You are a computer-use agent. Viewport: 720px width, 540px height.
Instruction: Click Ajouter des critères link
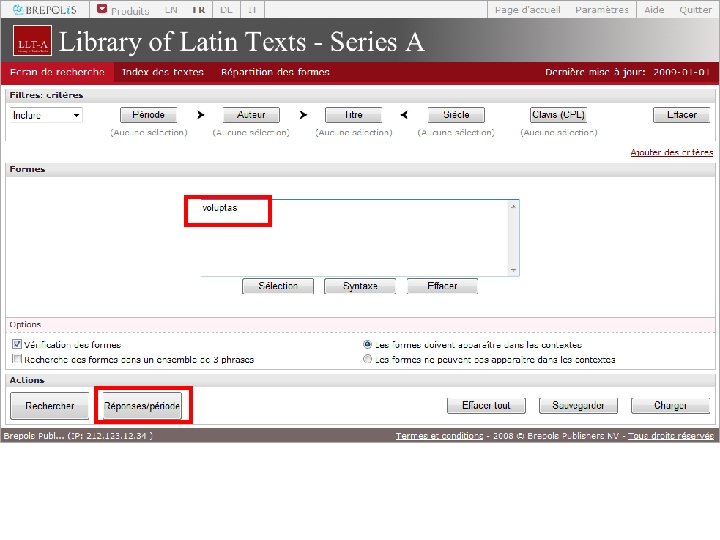click(x=671, y=152)
